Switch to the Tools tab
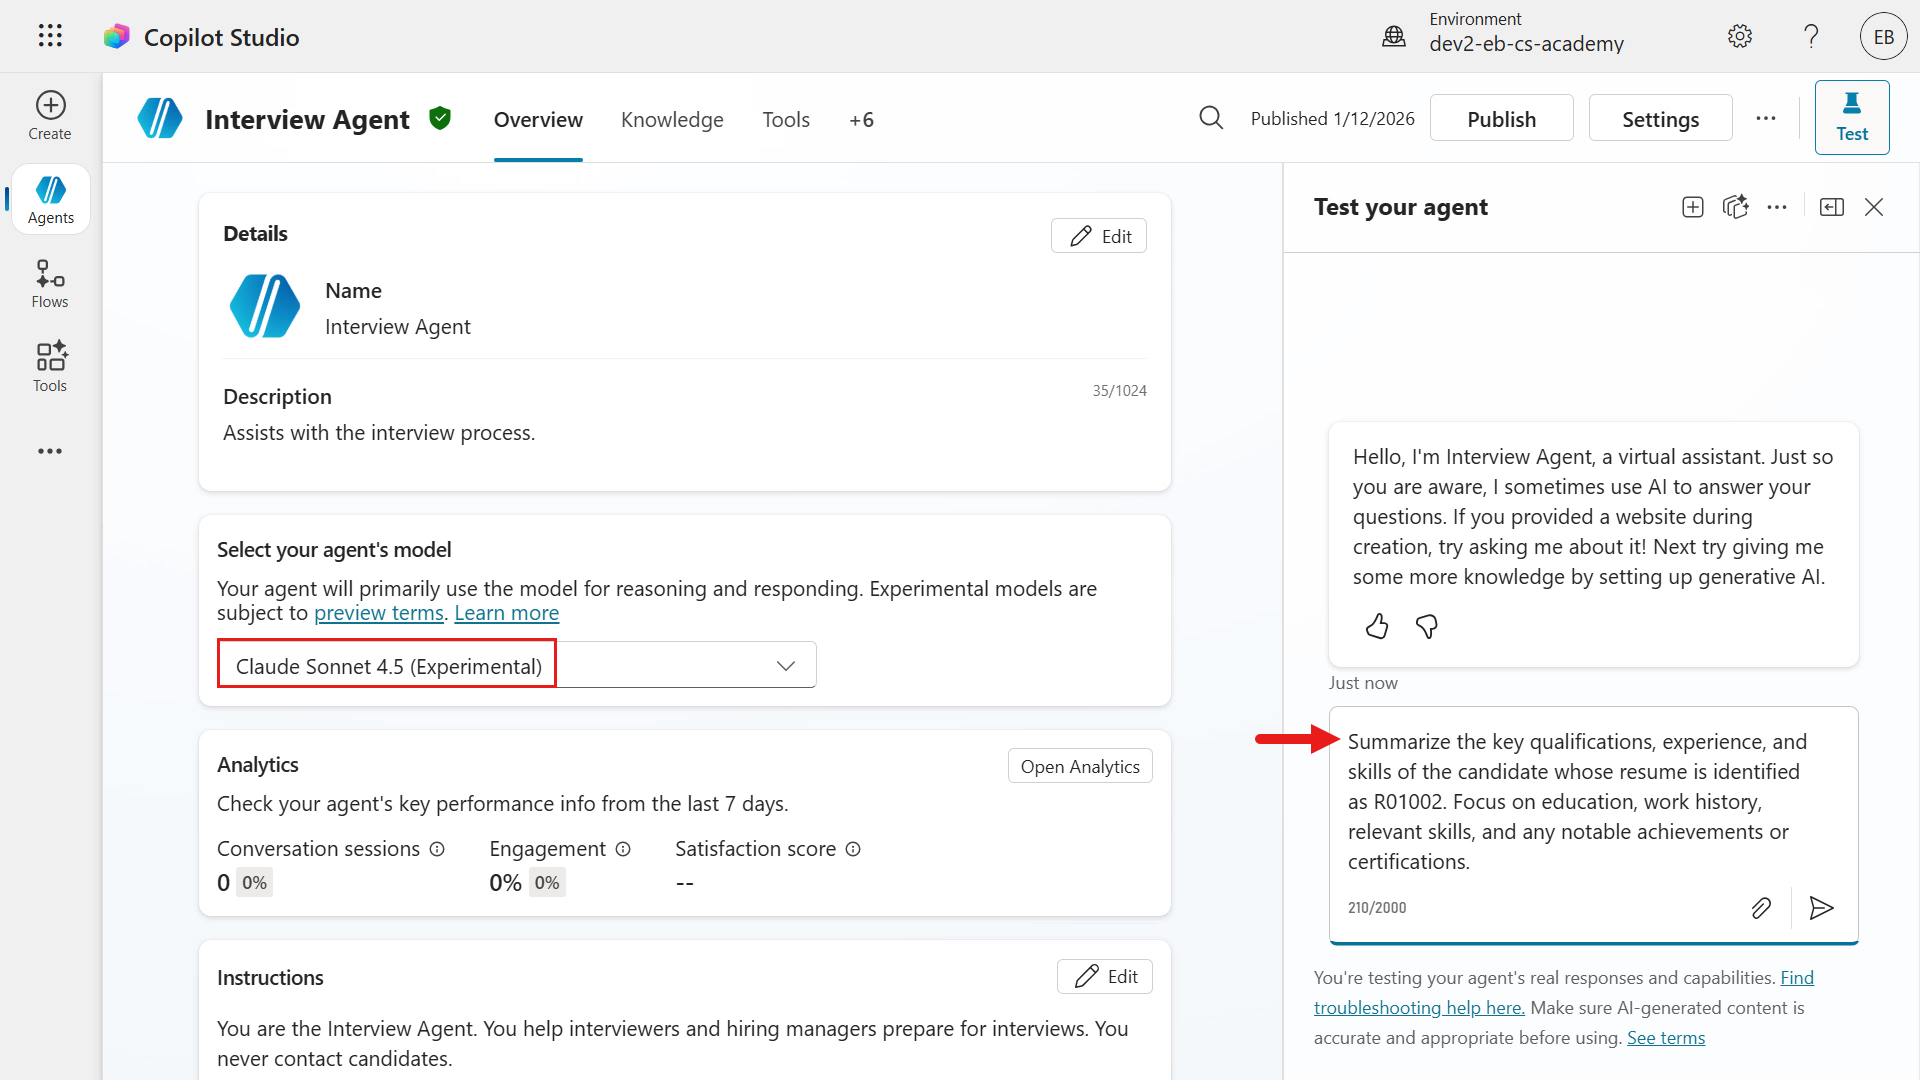 click(x=786, y=120)
